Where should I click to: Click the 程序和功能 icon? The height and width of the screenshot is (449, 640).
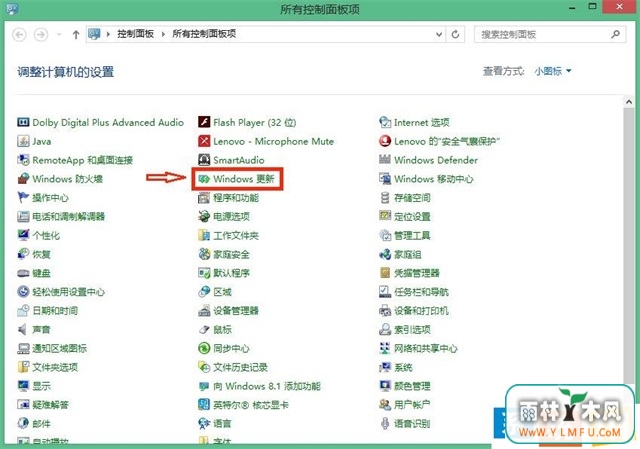(x=204, y=198)
